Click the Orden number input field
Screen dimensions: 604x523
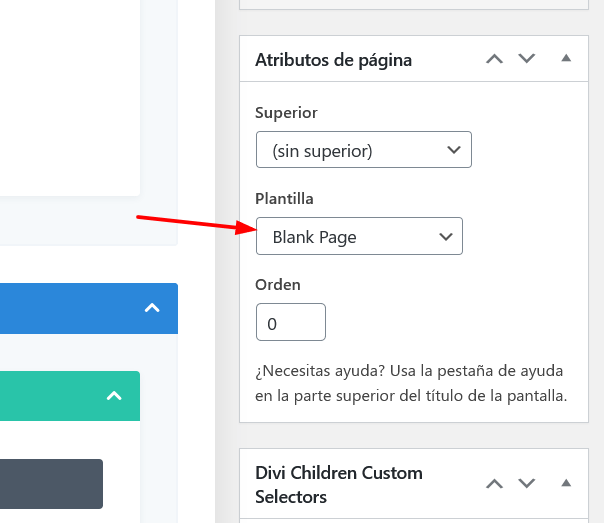[x=291, y=322]
